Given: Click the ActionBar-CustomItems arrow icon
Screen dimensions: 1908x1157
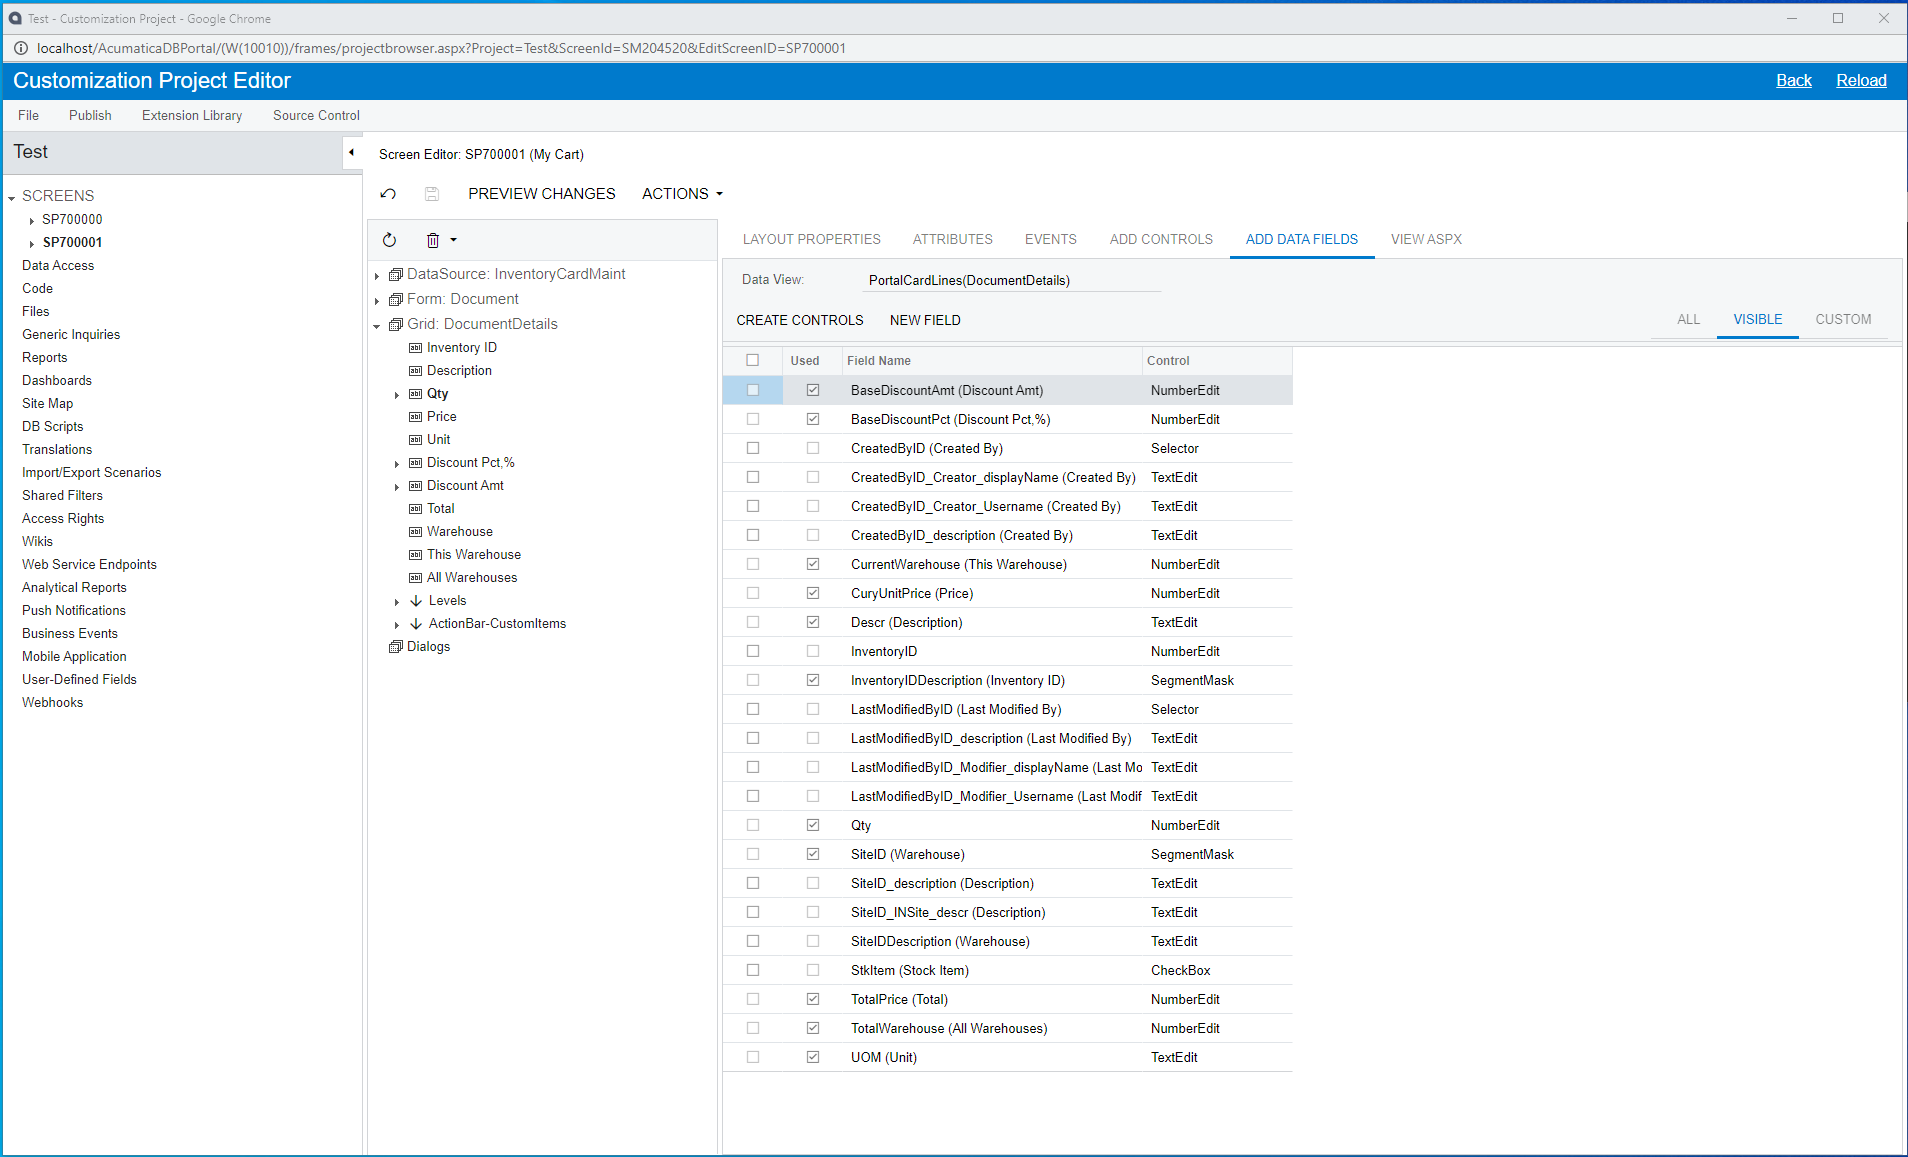Looking at the screenshot, I should (416, 624).
